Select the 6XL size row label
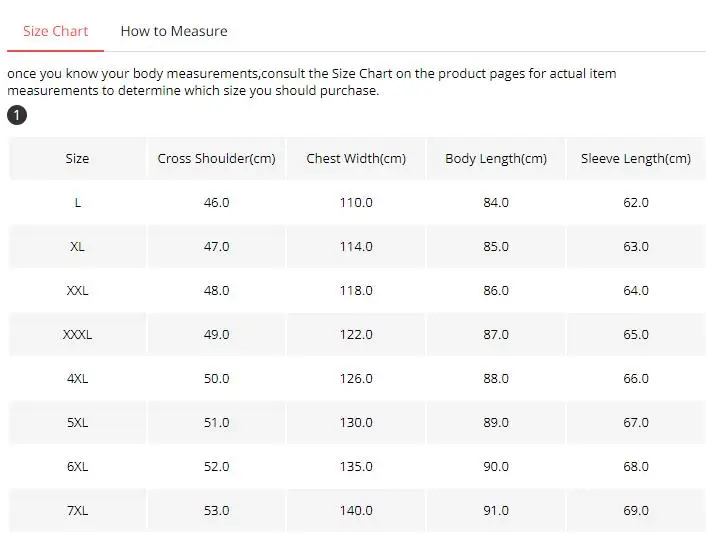The height and width of the screenshot is (537, 706). point(77,466)
